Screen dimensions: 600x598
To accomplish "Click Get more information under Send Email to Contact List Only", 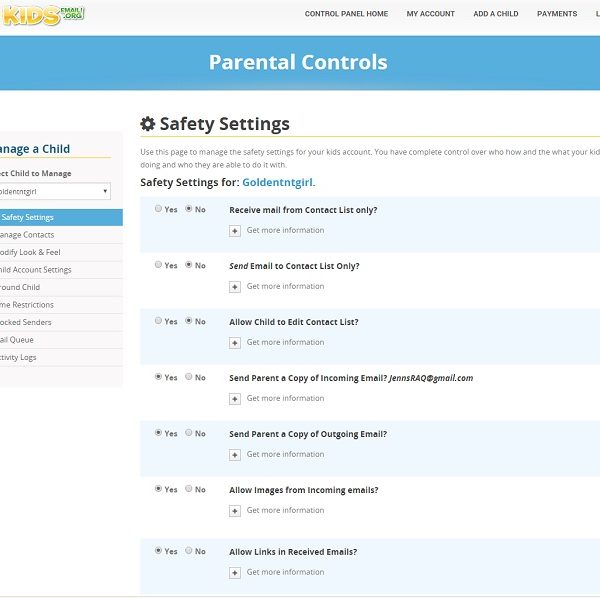I will click(x=285, y=286).
